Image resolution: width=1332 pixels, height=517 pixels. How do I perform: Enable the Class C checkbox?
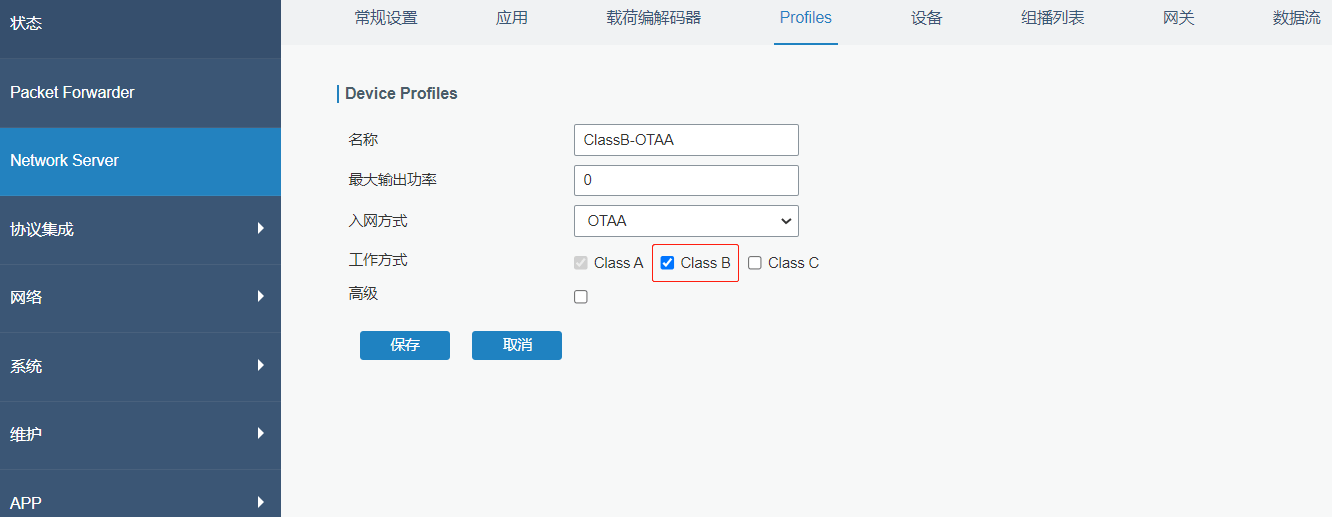click(755, 263)
